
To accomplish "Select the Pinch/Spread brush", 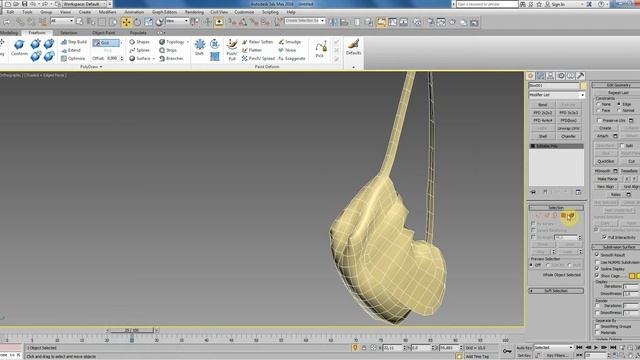I will click(258, 58).
